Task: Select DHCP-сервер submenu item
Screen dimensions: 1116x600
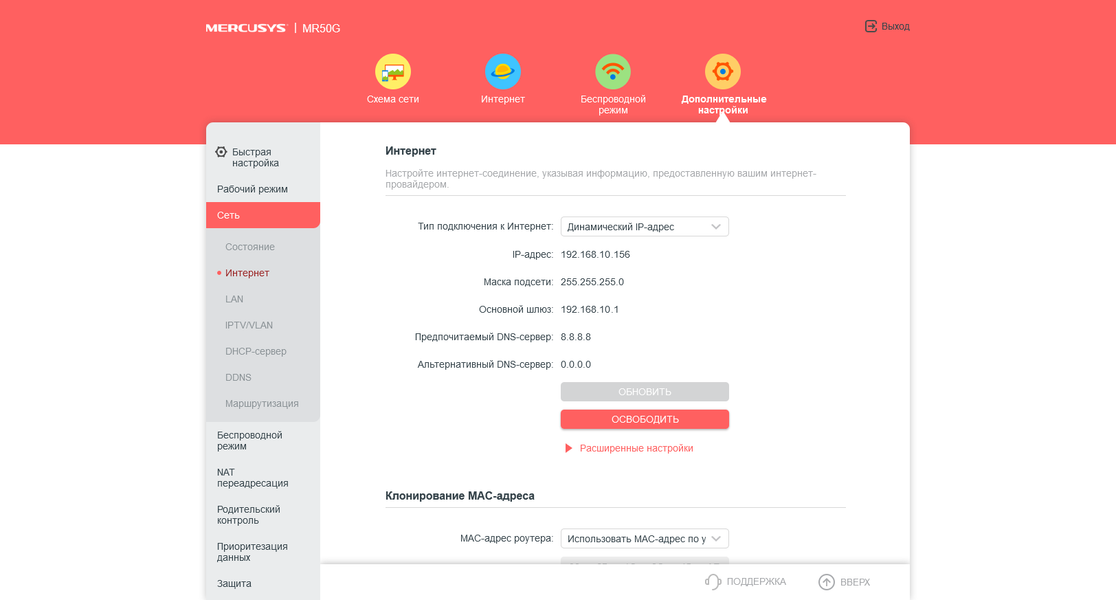Action: (x=256, y=351)
